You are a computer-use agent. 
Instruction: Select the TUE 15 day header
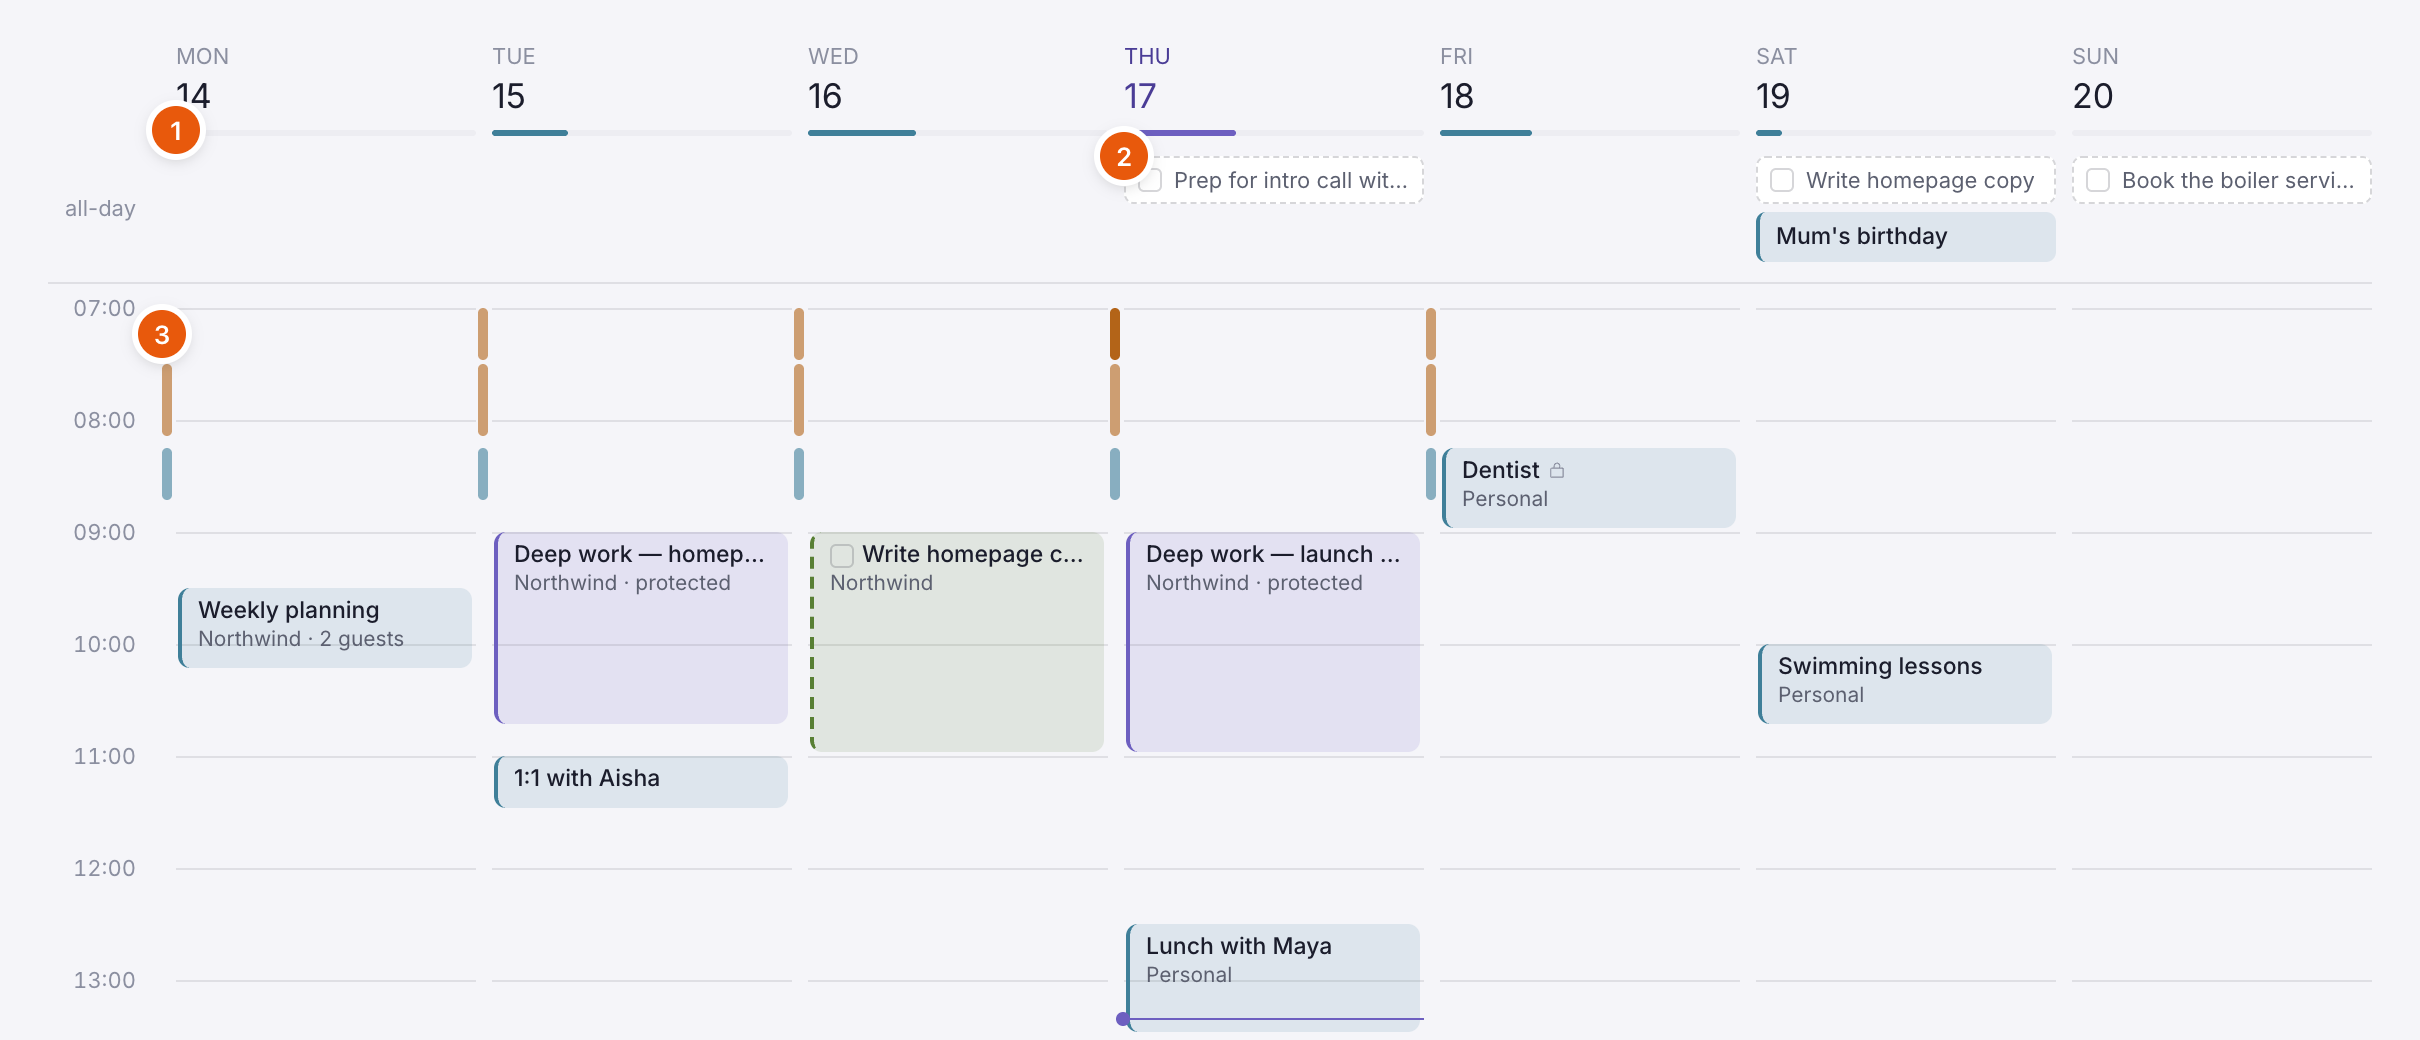click(514, 79)
